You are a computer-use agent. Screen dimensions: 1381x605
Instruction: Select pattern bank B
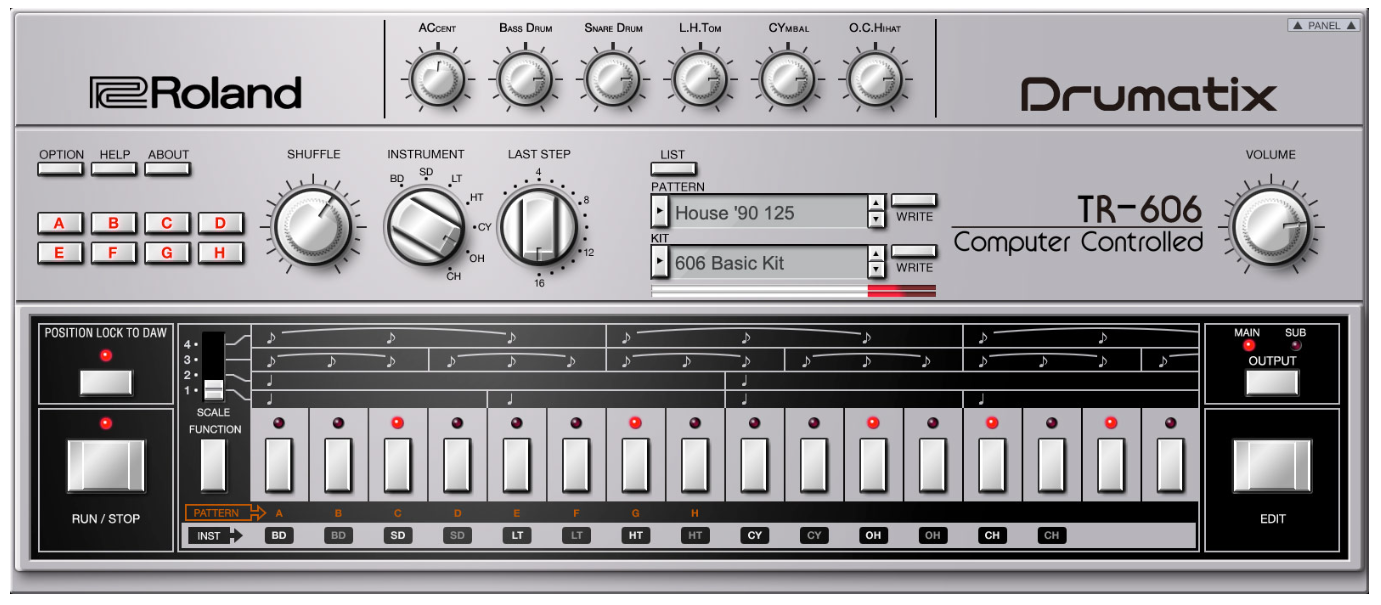tap(114, 223)
